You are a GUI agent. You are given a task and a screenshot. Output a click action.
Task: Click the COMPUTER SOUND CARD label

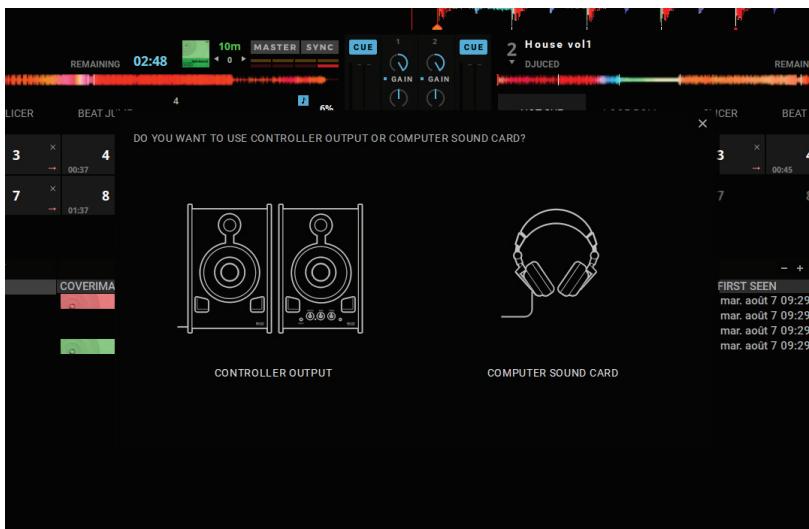pos(553,373)
